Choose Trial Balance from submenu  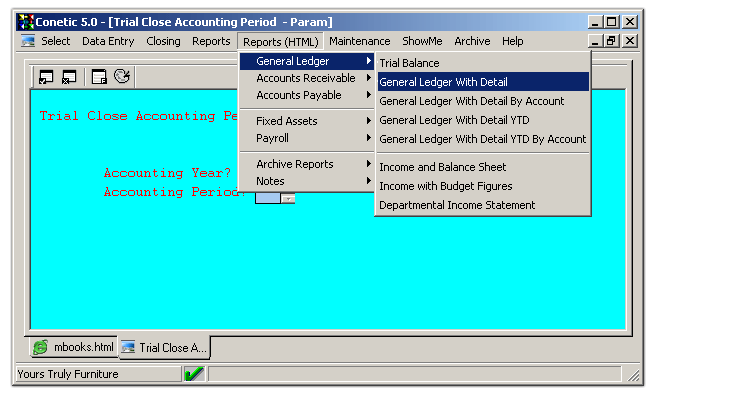[x=409, y=63]
